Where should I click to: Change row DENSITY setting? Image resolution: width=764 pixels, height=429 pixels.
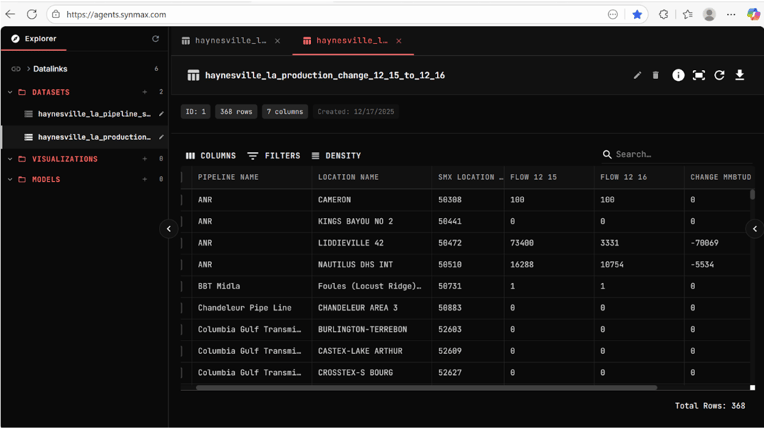(x=336, y=156)
